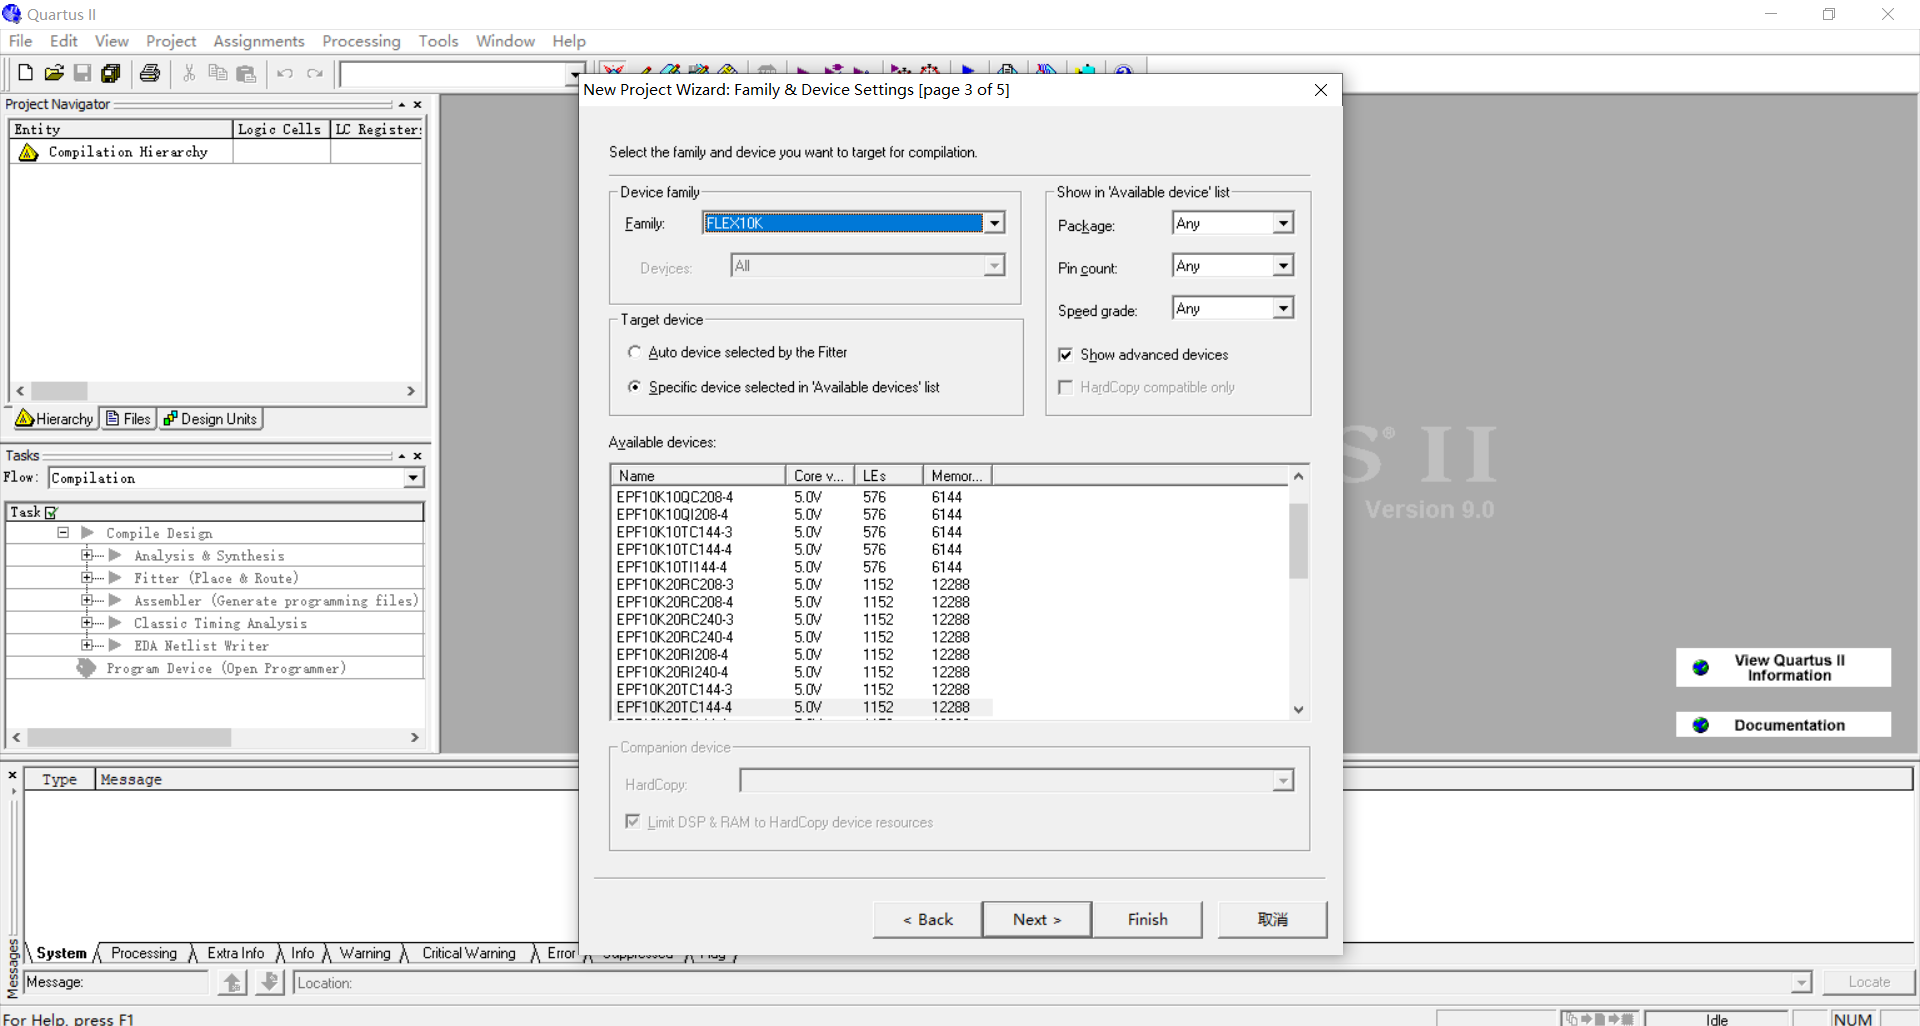Click the LEs column header
Image resolution: width=1920 pixels, height=1026 pixels.
pyautogui.click(x=888, y=476)
